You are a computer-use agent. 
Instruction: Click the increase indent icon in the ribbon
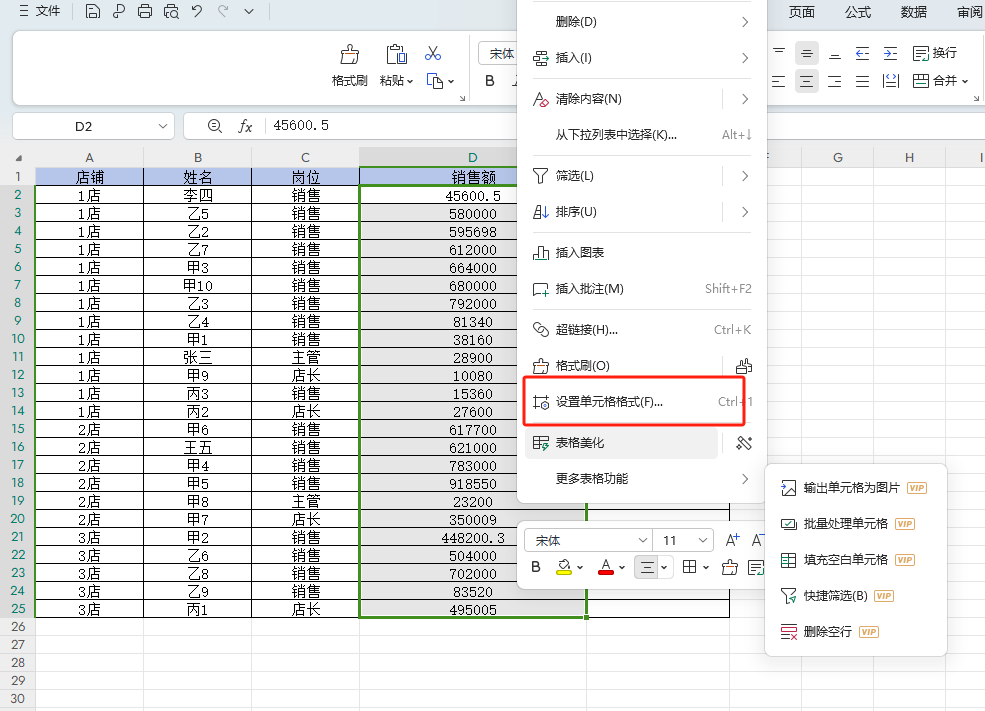pyautogui.click(x=891, y=53)
